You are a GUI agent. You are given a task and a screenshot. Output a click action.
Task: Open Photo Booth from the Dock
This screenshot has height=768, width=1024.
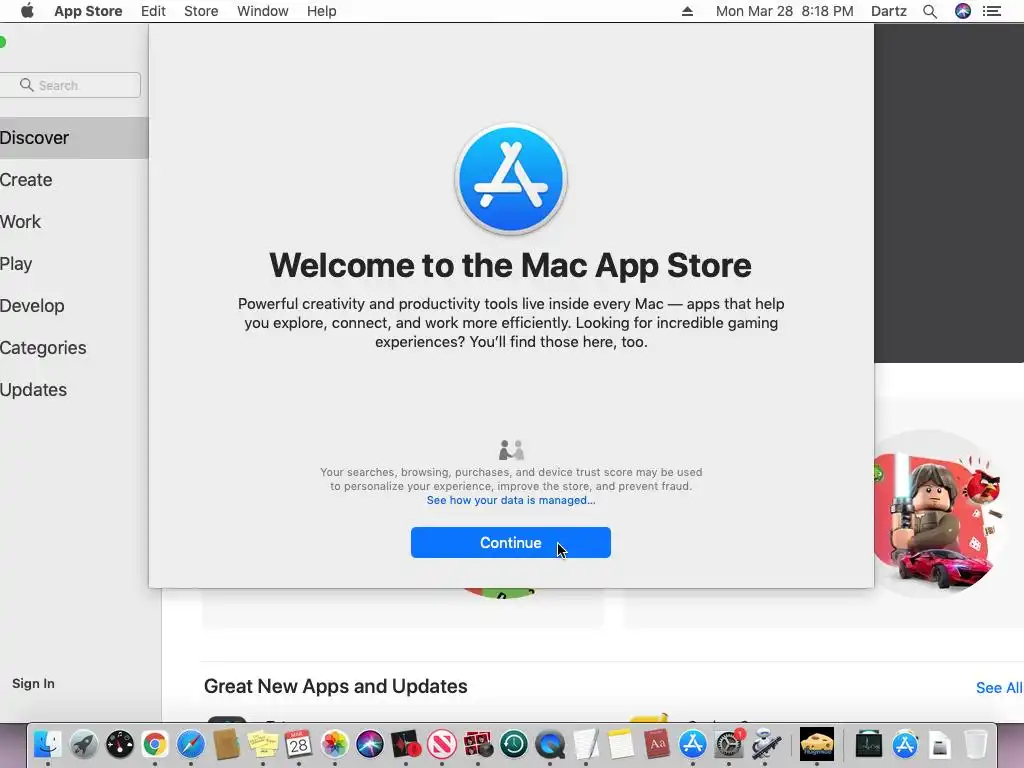477,744
